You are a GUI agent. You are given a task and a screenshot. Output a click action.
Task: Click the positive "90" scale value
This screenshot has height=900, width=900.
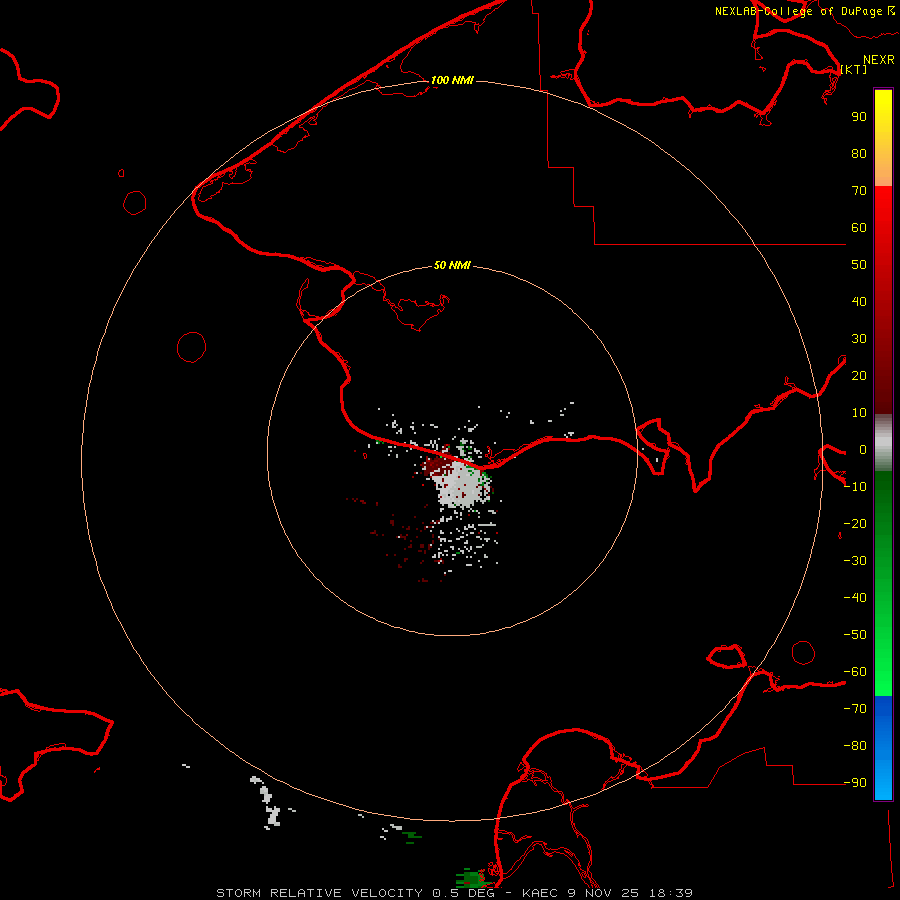pyautogui.click(x=859, y=117)
